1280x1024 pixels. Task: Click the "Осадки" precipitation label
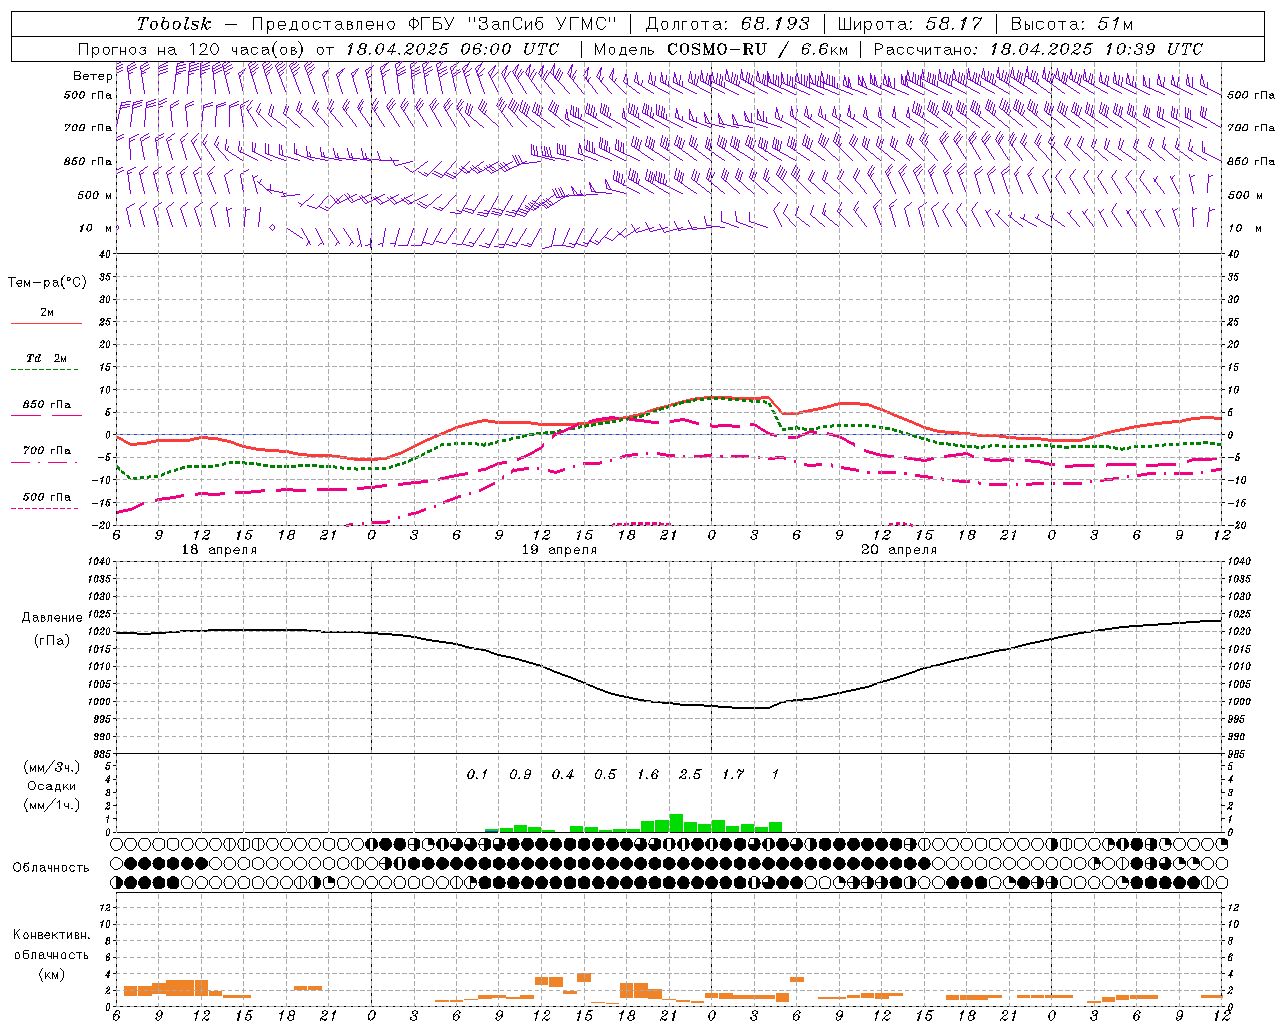tap(51, 786)
